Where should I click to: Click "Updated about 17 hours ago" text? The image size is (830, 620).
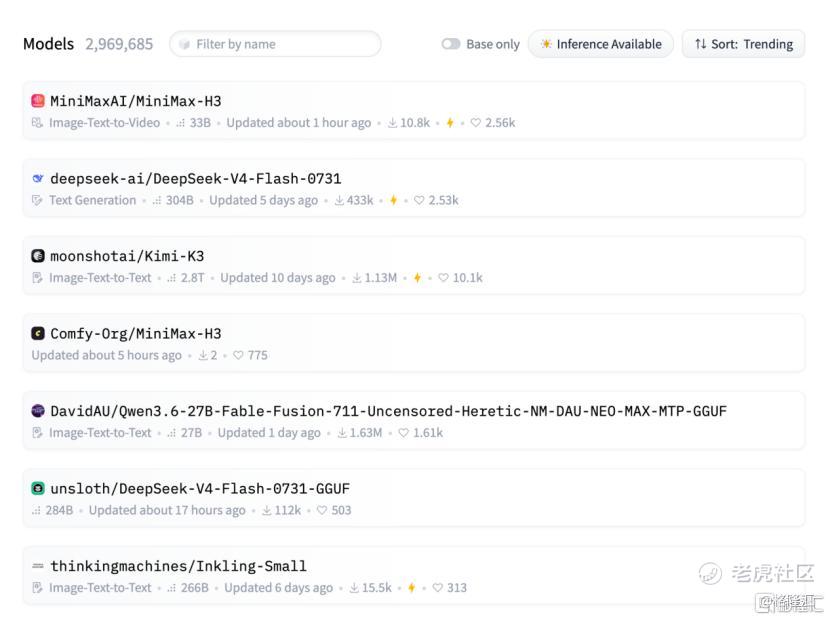coord(167,510)
